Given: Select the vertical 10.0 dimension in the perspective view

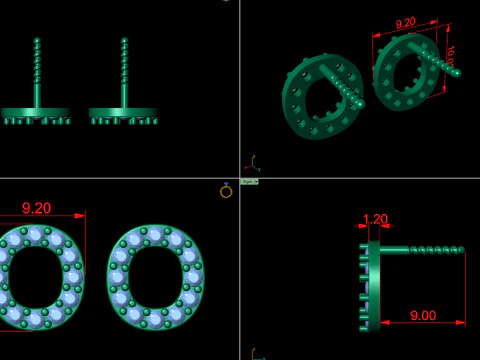Looking at the screenshot, I should click(450, 56).
